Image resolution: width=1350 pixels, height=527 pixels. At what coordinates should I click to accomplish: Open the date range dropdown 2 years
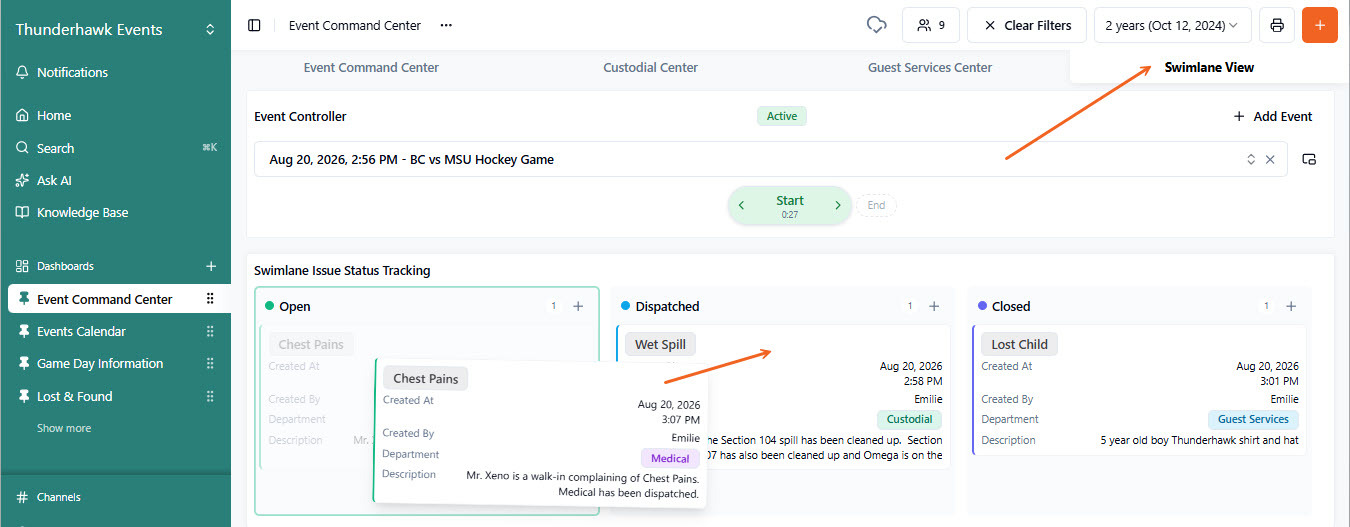(x=1172, y=25)
